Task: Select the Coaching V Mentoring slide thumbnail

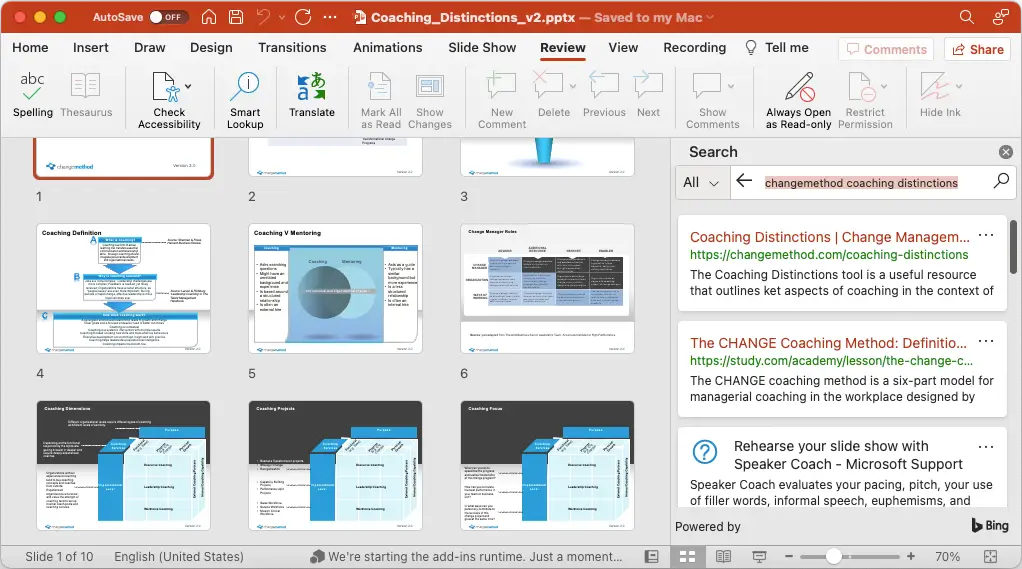Action: [335, 289]
